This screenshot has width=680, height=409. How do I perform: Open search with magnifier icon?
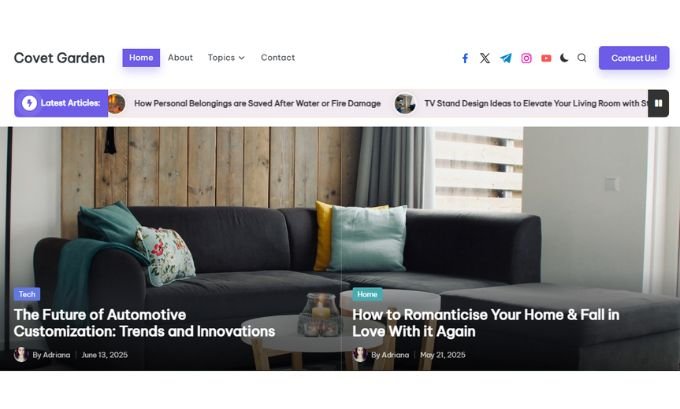[582, 58]
